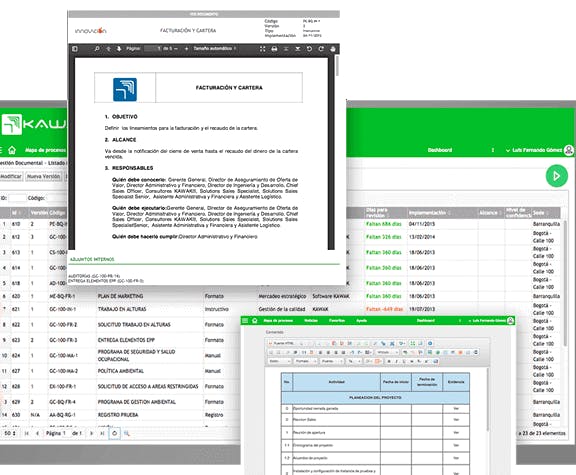This screenshot has width=576, height=475.
Task: Click Fuente HTML source button in editor
Action: (x=281, y=343)
